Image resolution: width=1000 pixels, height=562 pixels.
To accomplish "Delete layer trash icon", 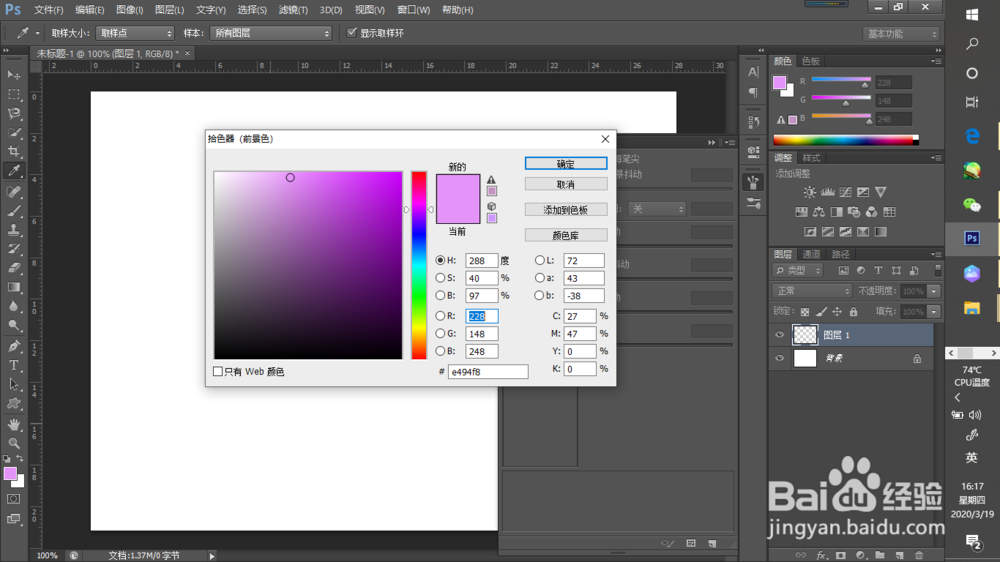I will [x=919, y=555].
